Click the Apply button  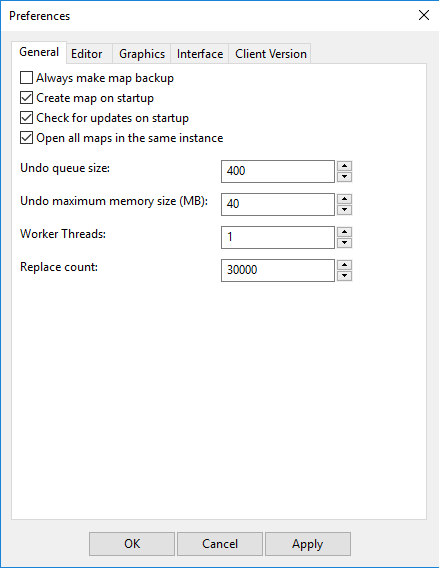click(308, 544)
